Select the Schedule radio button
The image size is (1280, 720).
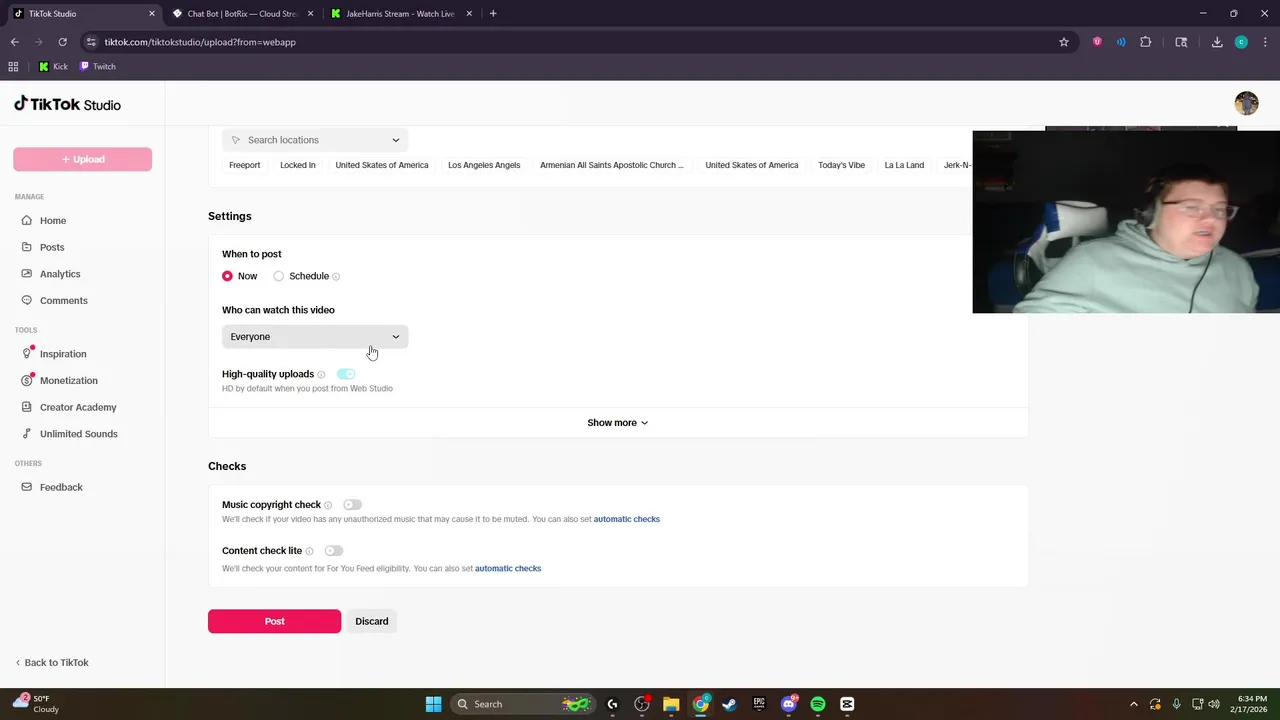point(278,276)
